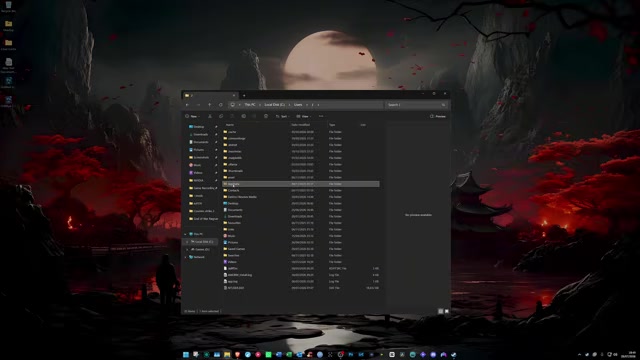Expand This PC in the navigation tree
640x360 pixels.
point(185,234)
